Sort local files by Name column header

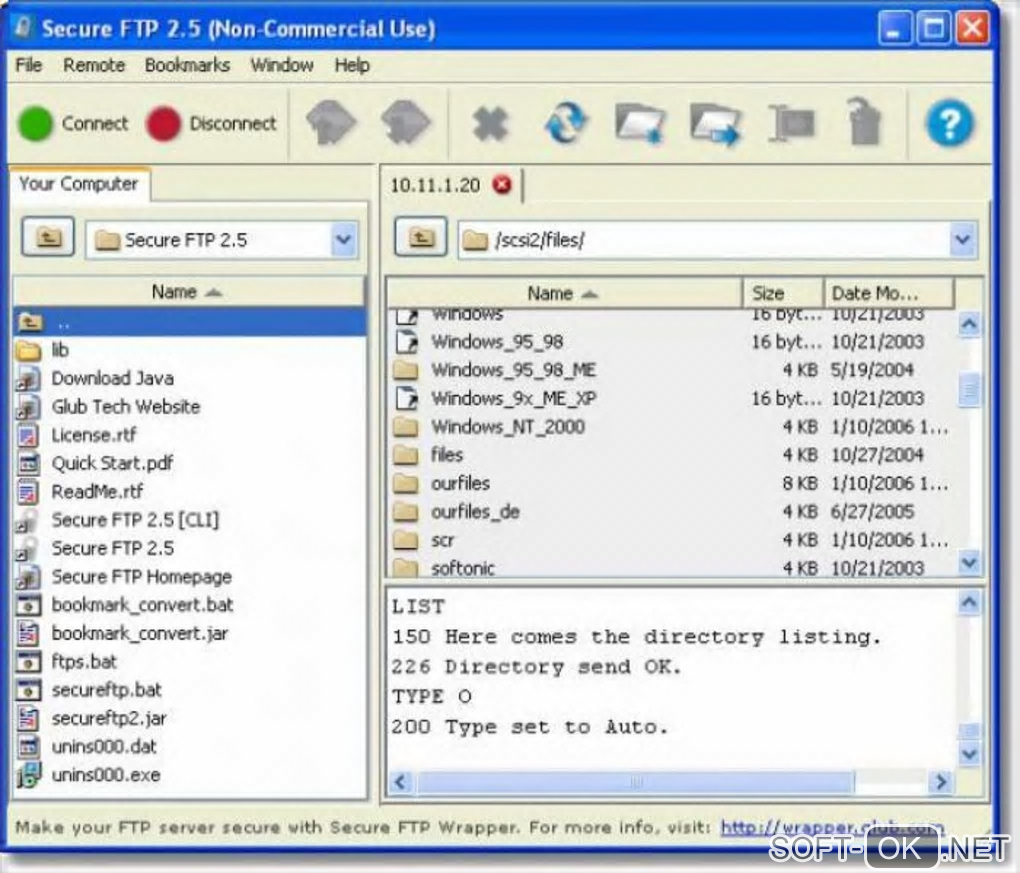[x=189, y=292]
